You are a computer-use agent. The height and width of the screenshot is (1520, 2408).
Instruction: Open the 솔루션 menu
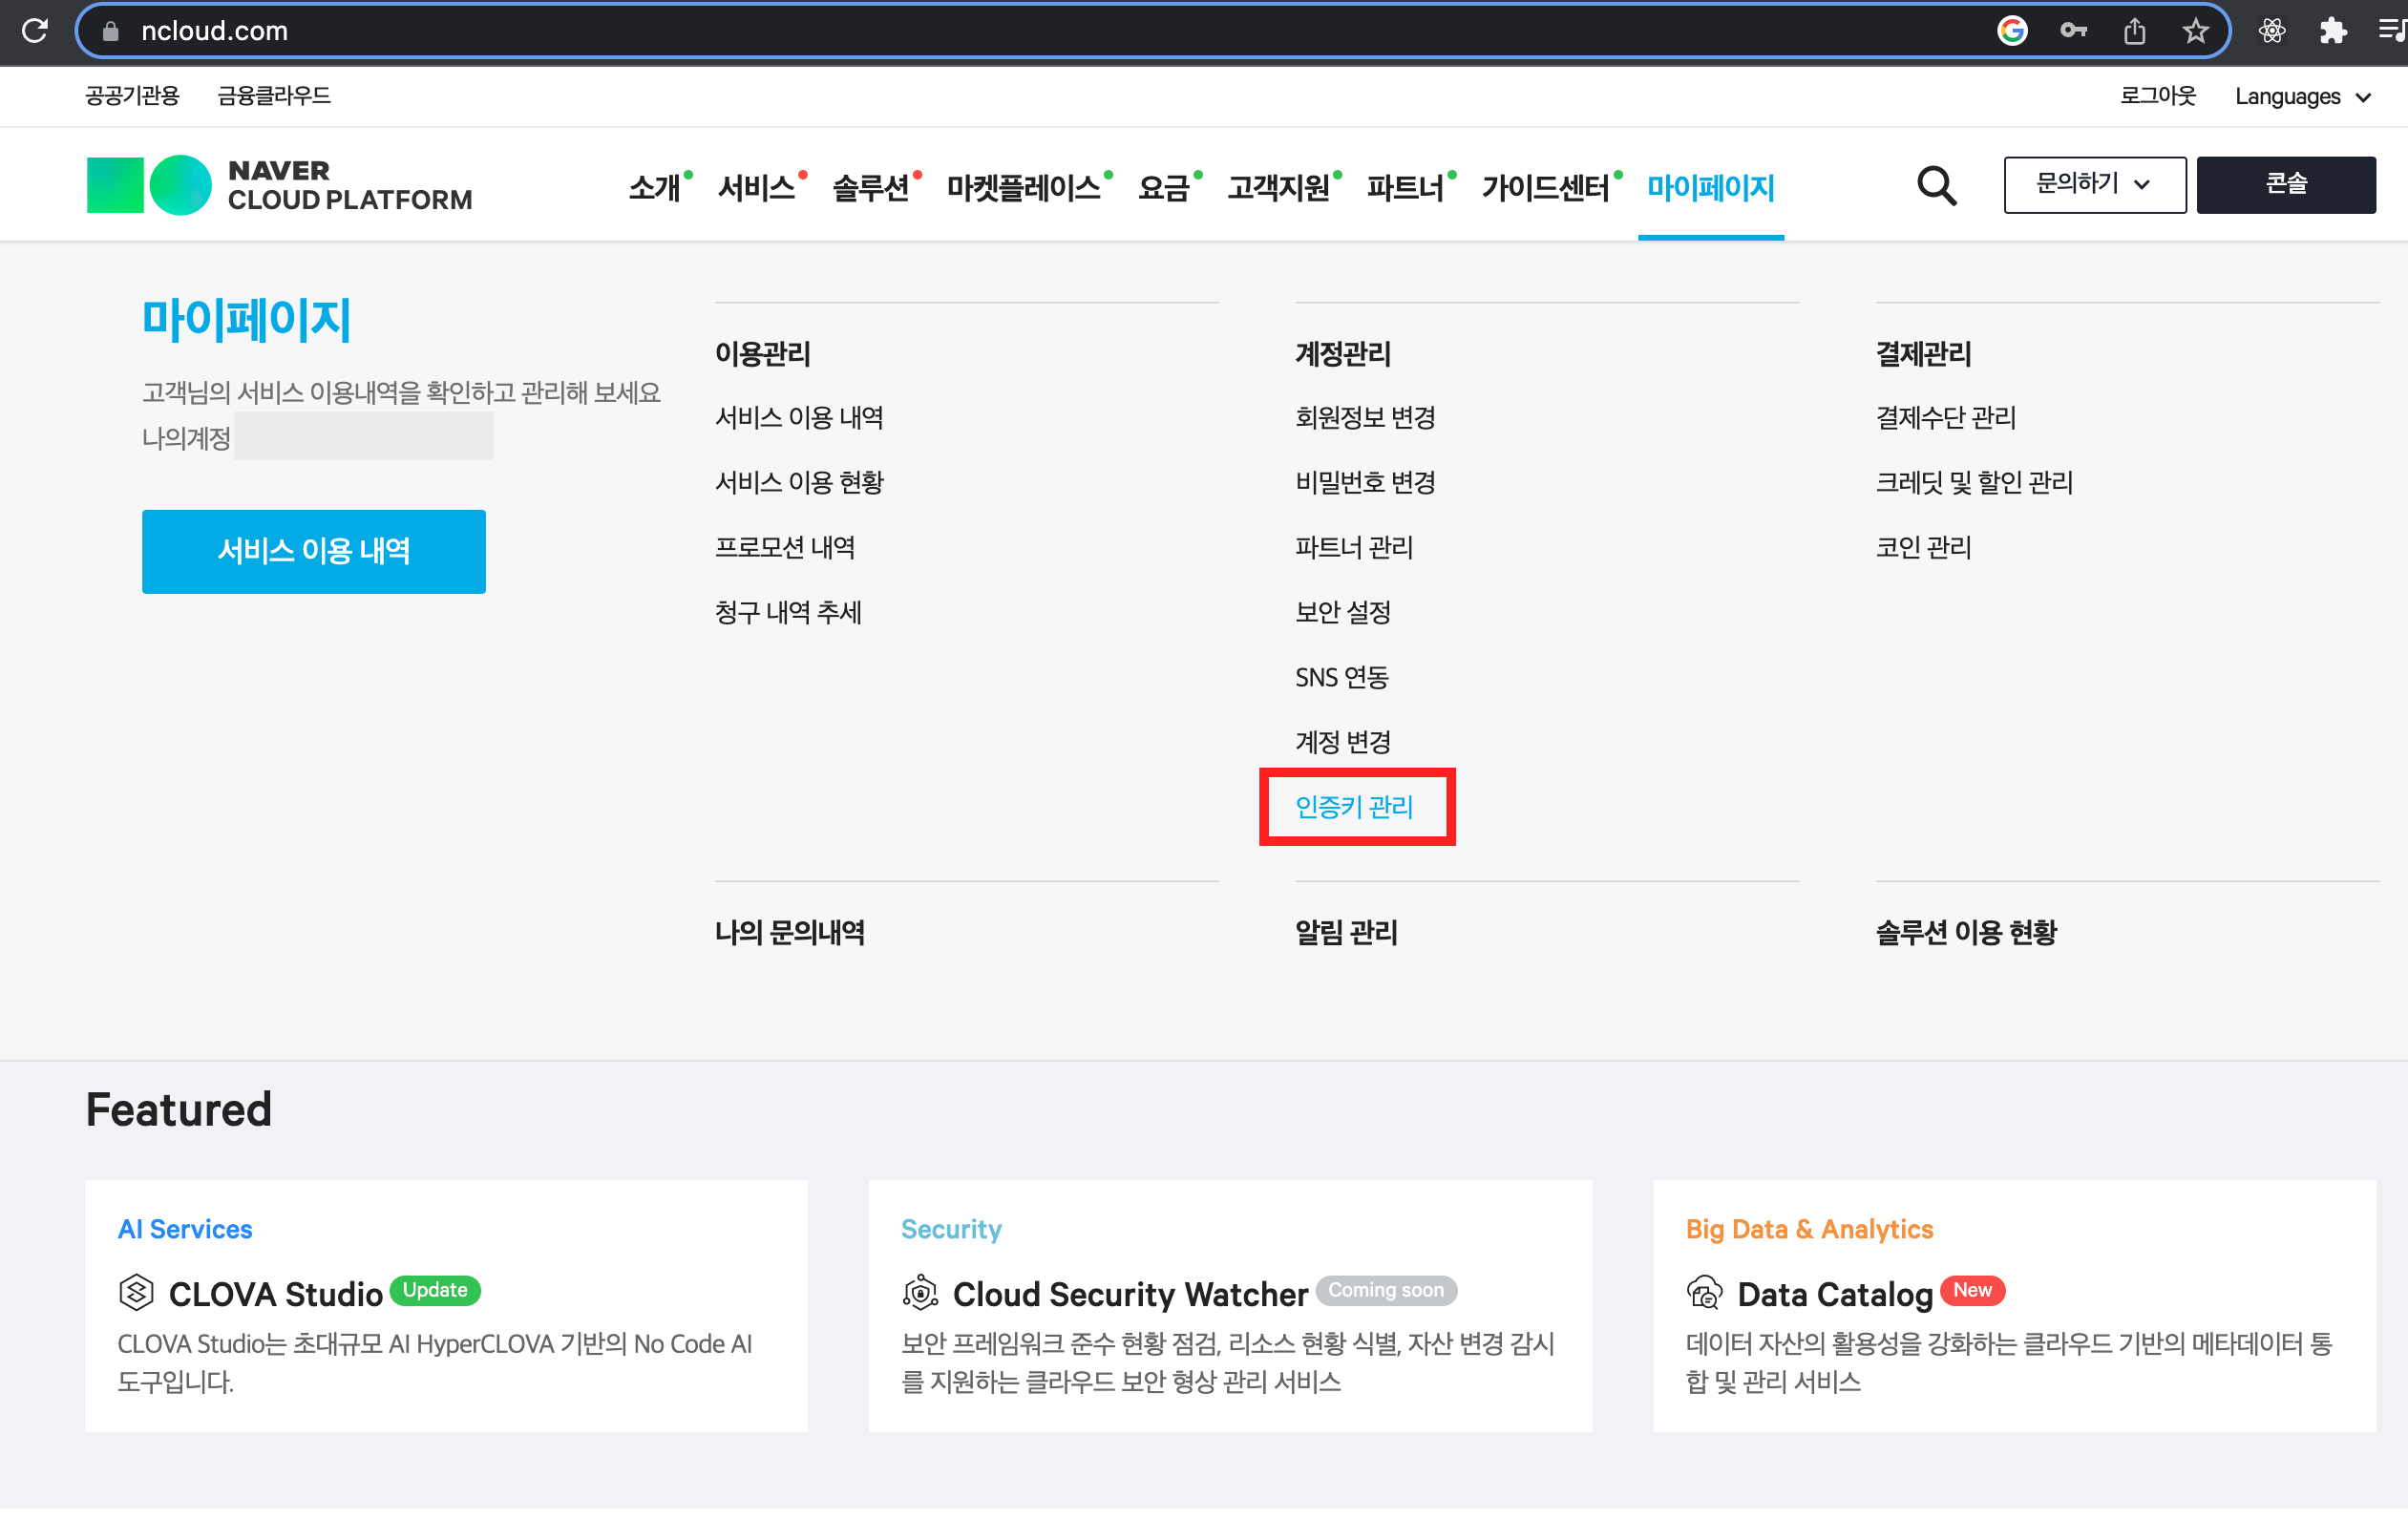coord(871,187)
